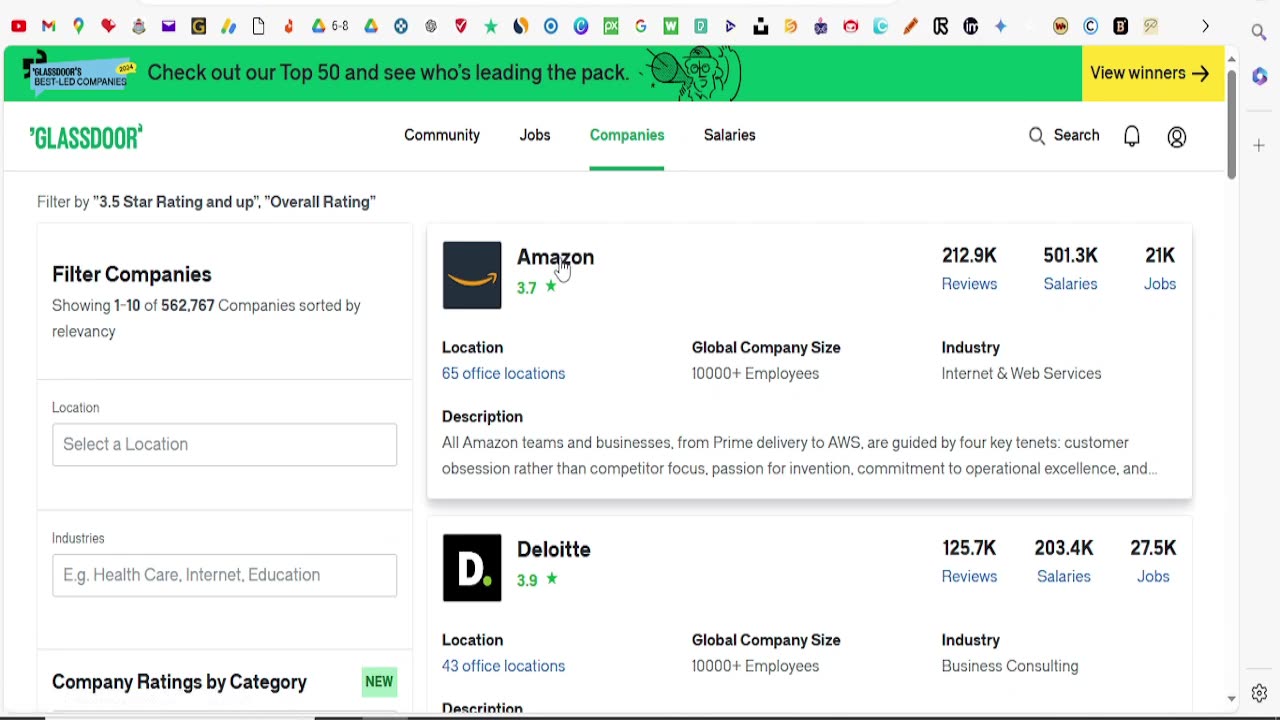The width and height of the screenshot is (1280, 720).
Task: Open the Copilot icon in browser sidebar
Action: point(1259,76)
